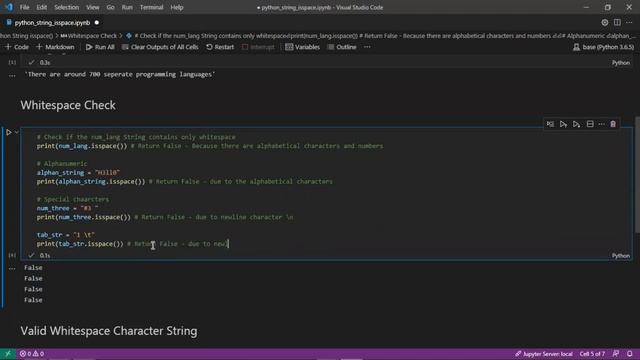Screen dimensions: 640x360
Task: Click Jupyter Server: local status
Action: coord(543,354)
